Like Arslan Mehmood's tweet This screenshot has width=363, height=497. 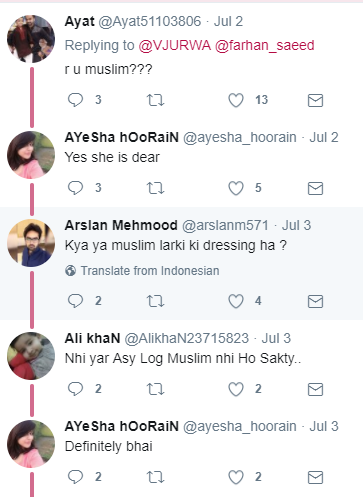[x=236, y=301]
